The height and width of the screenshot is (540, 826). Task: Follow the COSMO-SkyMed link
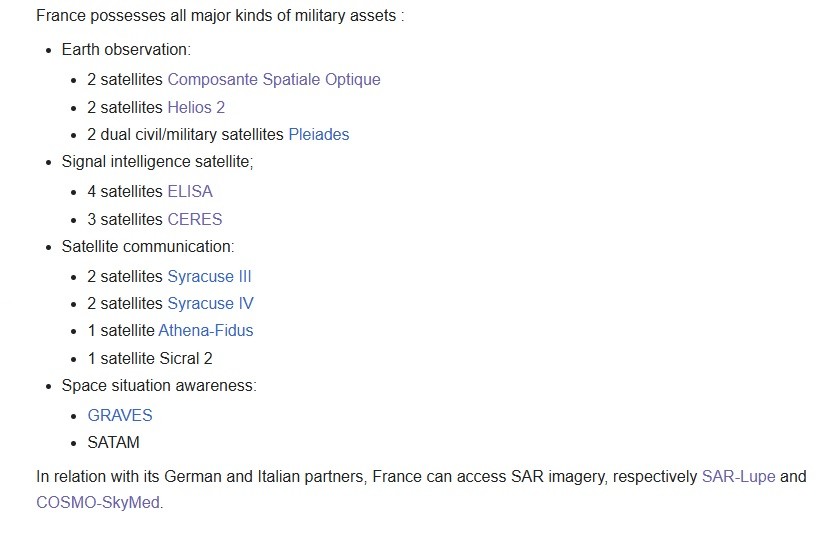(98, 503)
